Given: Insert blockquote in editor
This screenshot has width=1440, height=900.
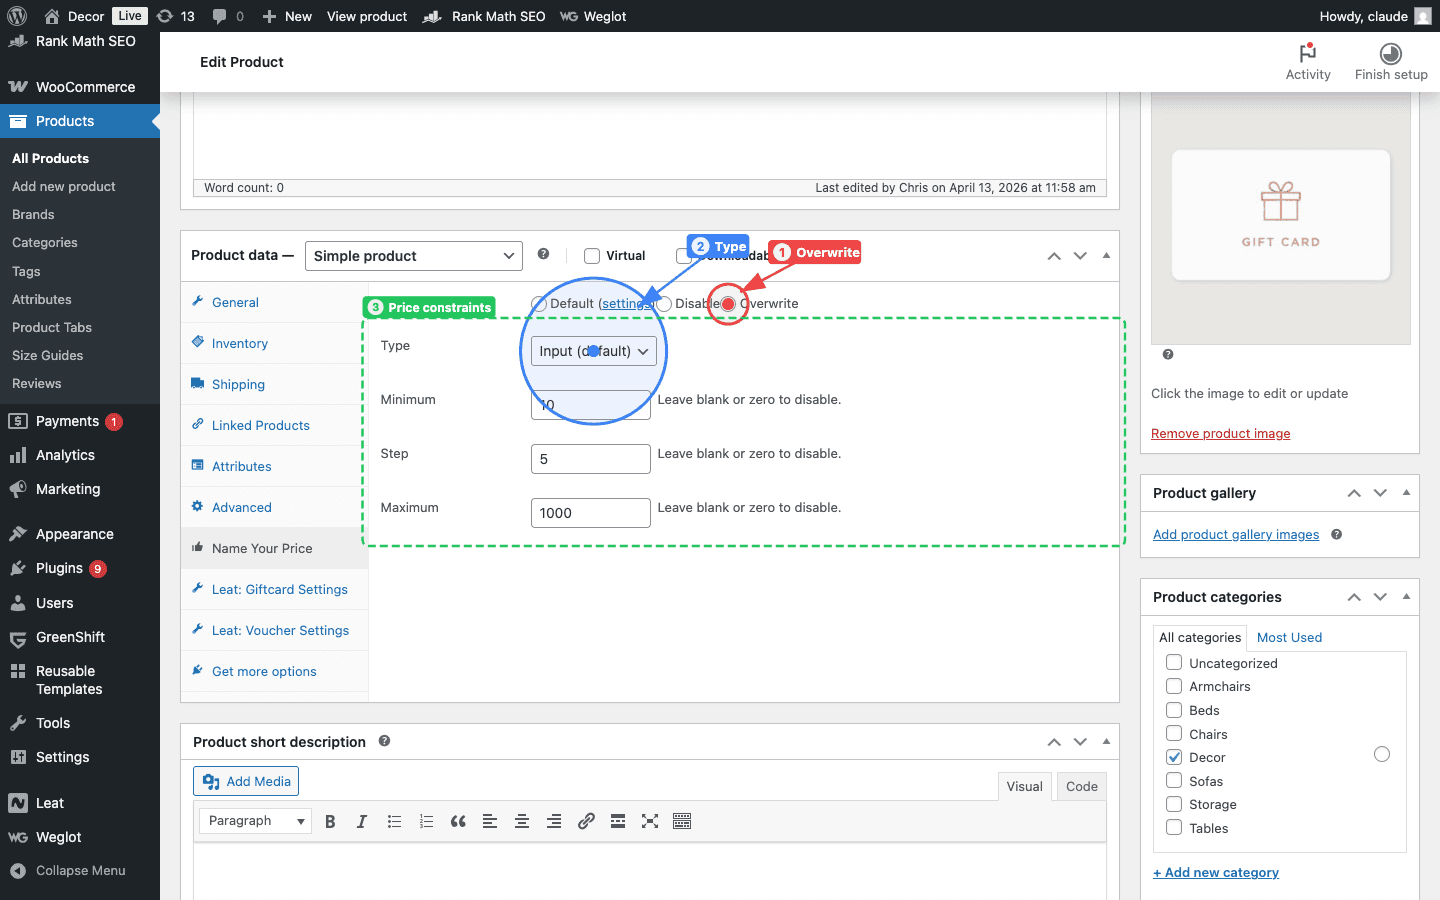Looking at the screenshot, I should (x=458, y=821).
